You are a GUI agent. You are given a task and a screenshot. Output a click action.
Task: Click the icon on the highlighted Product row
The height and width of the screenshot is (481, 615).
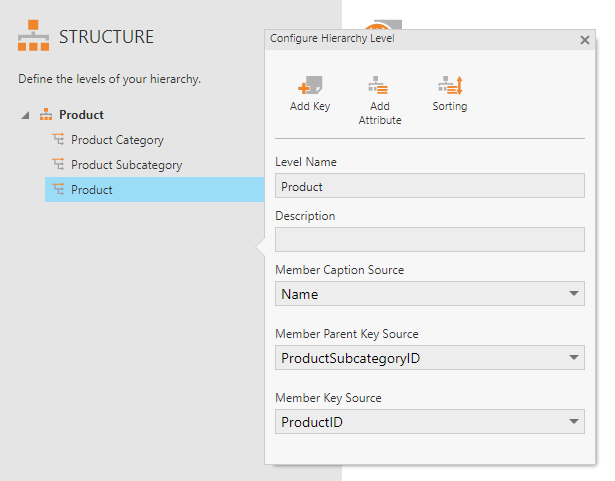pos(58,190)
